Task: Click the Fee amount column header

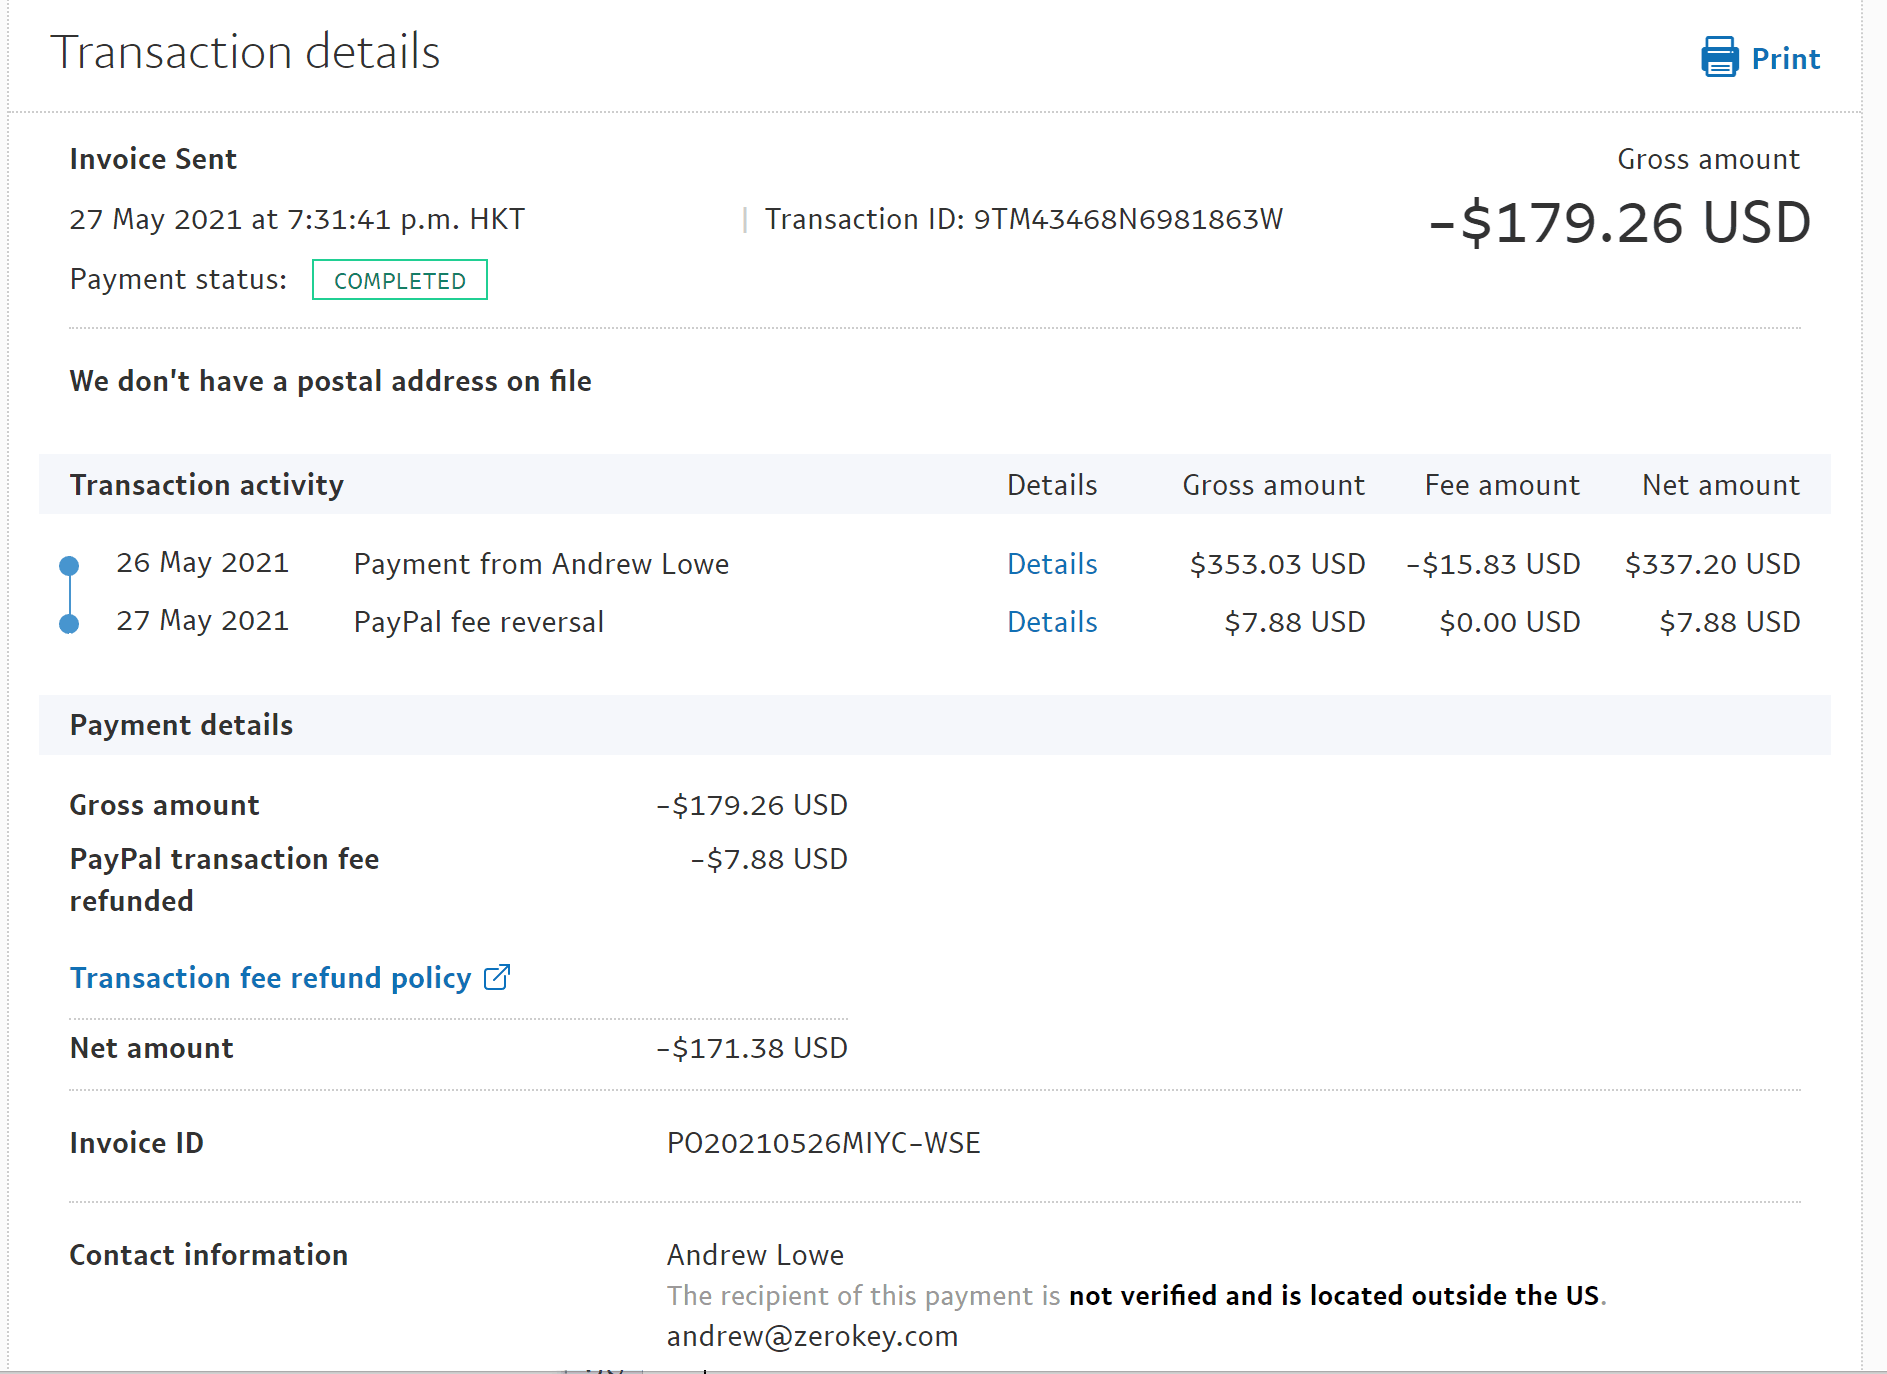Action: click(1501, 485)
